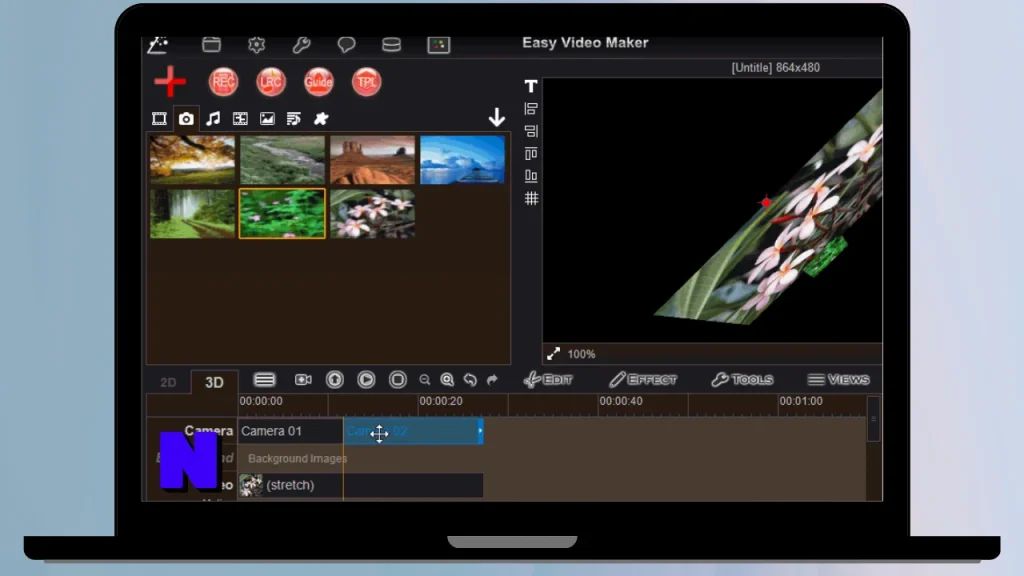Click the fullscreen expand preview icon
The height and width of the screenshot is (576, 1024).
pyautogui.click(x=554, y=354)
